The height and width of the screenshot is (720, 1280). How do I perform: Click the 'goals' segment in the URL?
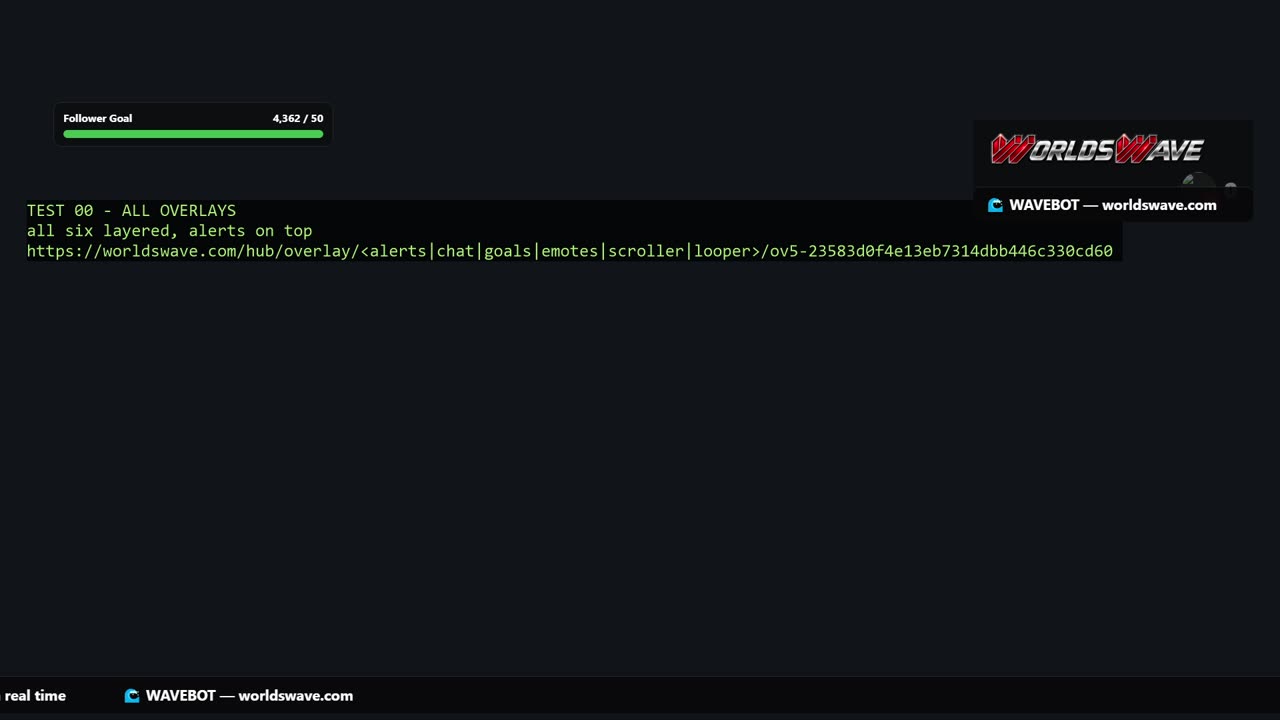coord(508,251)
